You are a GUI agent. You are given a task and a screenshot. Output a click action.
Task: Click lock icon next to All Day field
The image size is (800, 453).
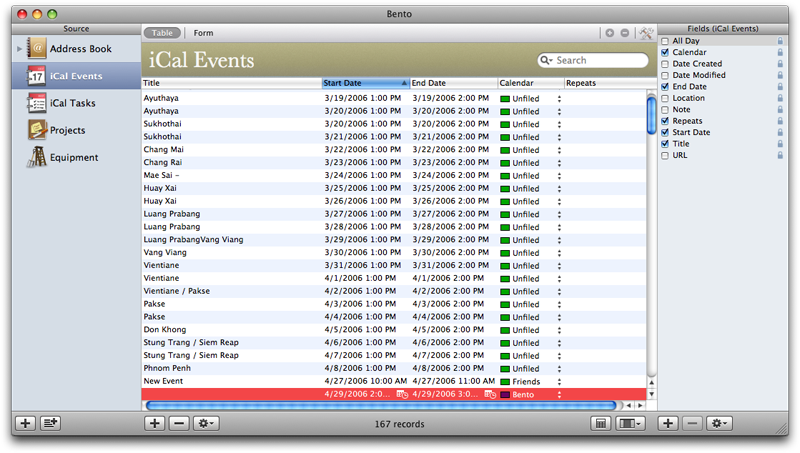tap(780, 41)
